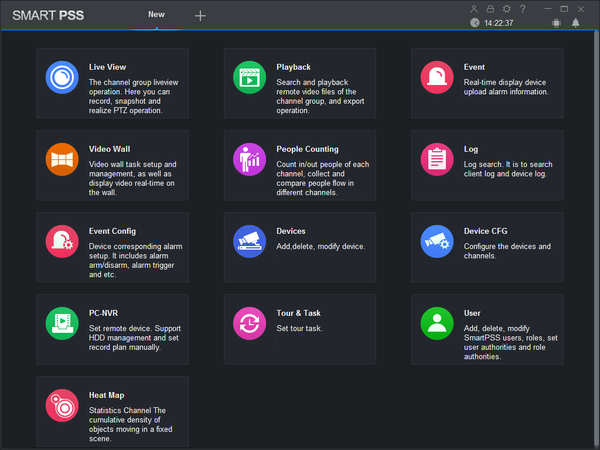Launch the Playback clapperboard icon

coord(249,77)
